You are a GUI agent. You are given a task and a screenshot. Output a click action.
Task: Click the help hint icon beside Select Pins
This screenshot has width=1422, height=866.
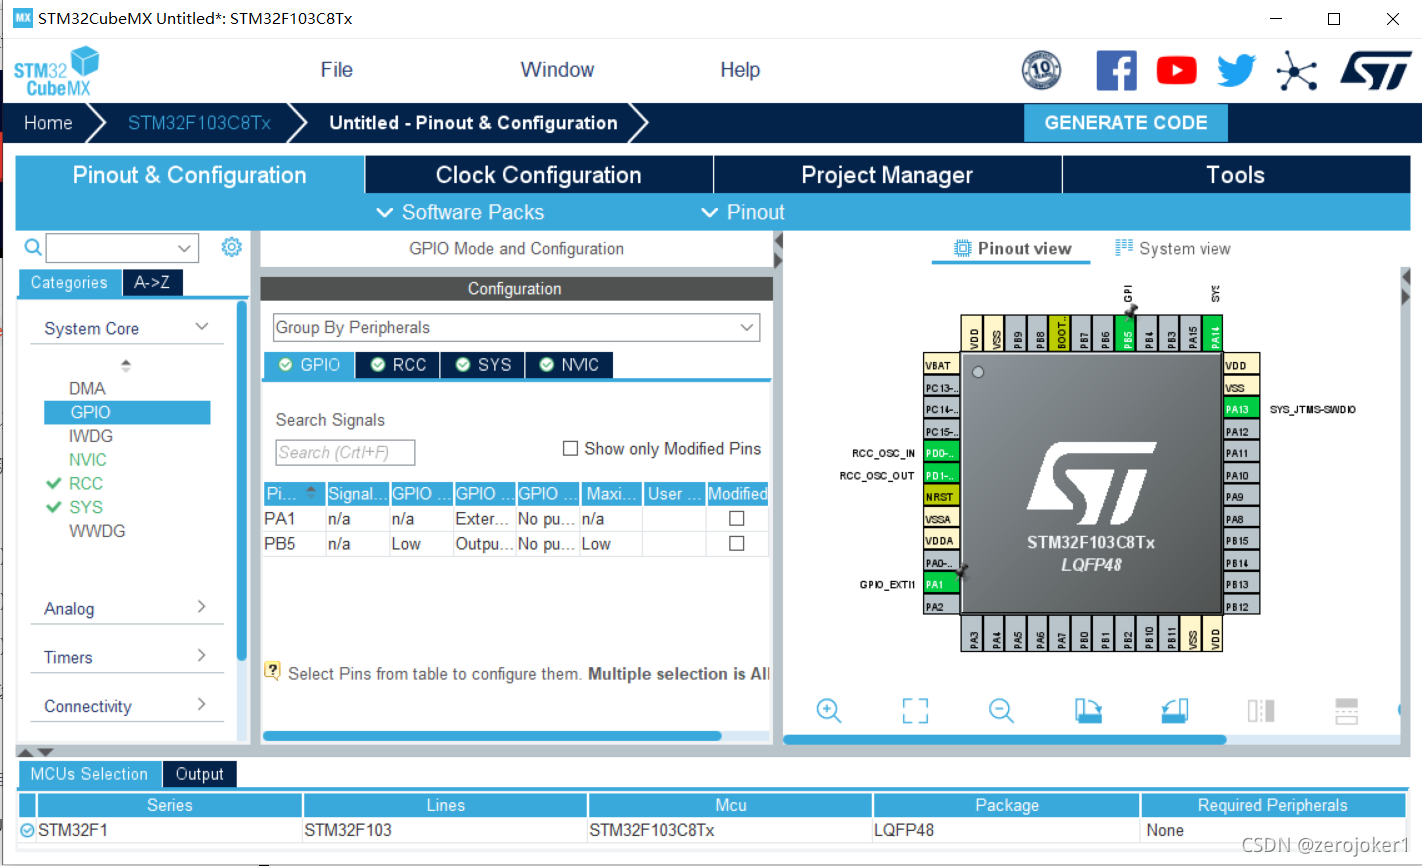[272, 671]
